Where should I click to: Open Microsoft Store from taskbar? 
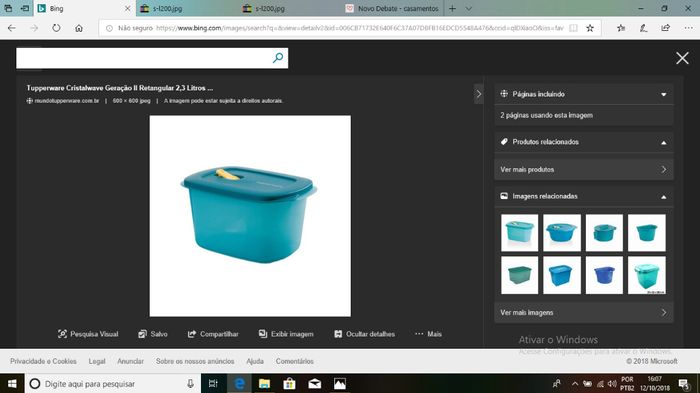point(289,384)
